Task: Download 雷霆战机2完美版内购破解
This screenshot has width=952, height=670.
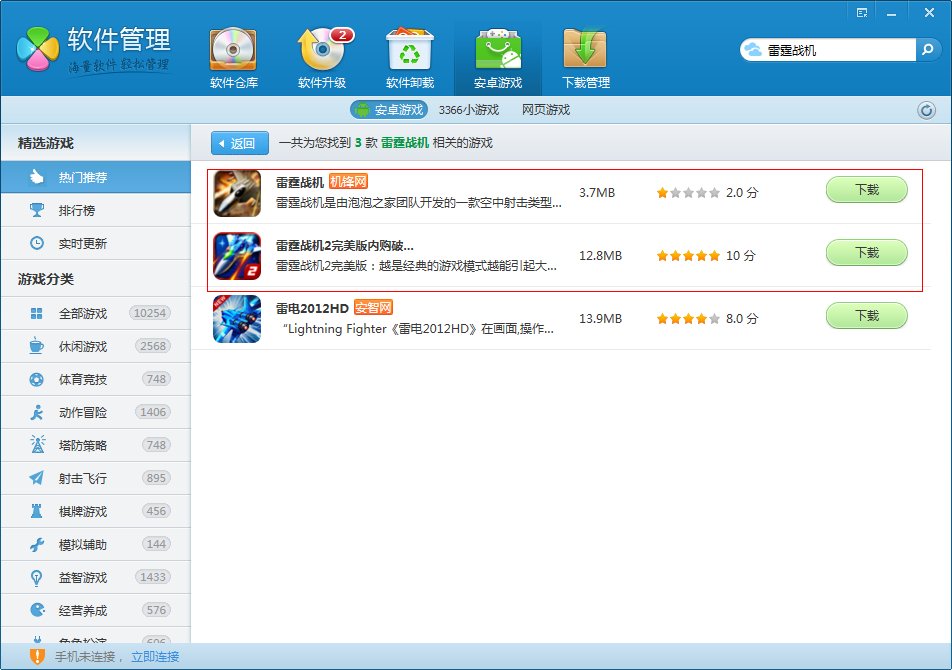Action: (x=866, y=253)
